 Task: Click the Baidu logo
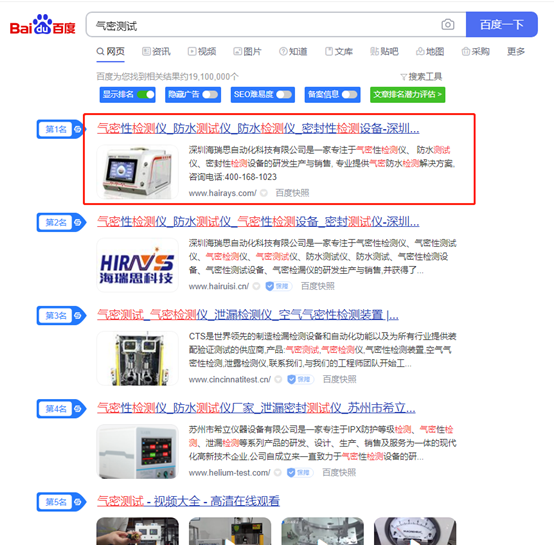tap(42, 25)
